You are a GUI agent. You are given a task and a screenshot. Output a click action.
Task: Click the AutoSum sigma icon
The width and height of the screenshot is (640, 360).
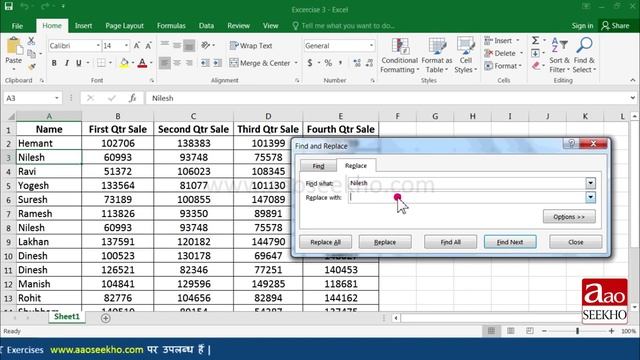536,40
